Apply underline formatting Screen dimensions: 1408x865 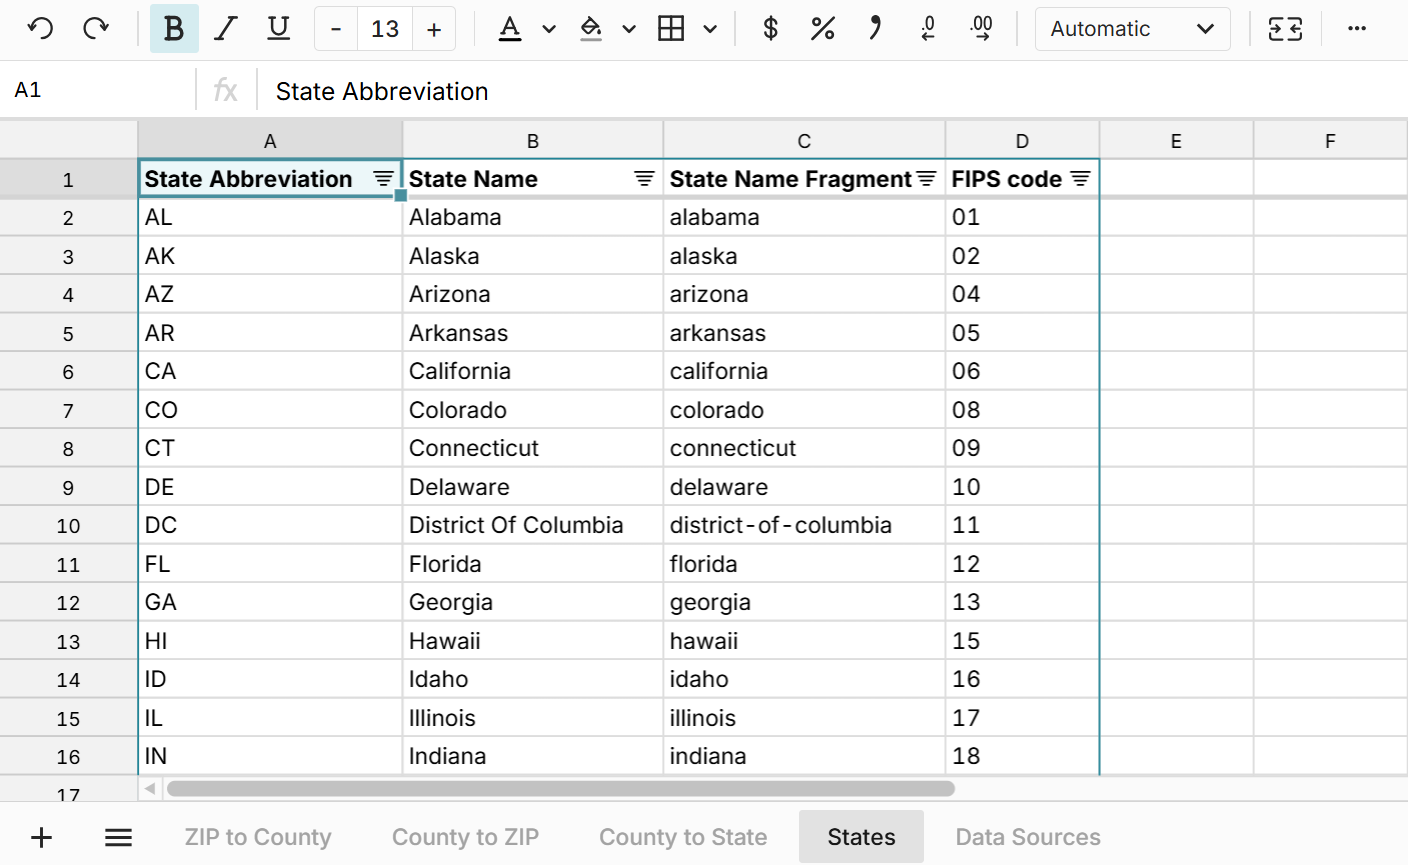(x=278, y=28)
